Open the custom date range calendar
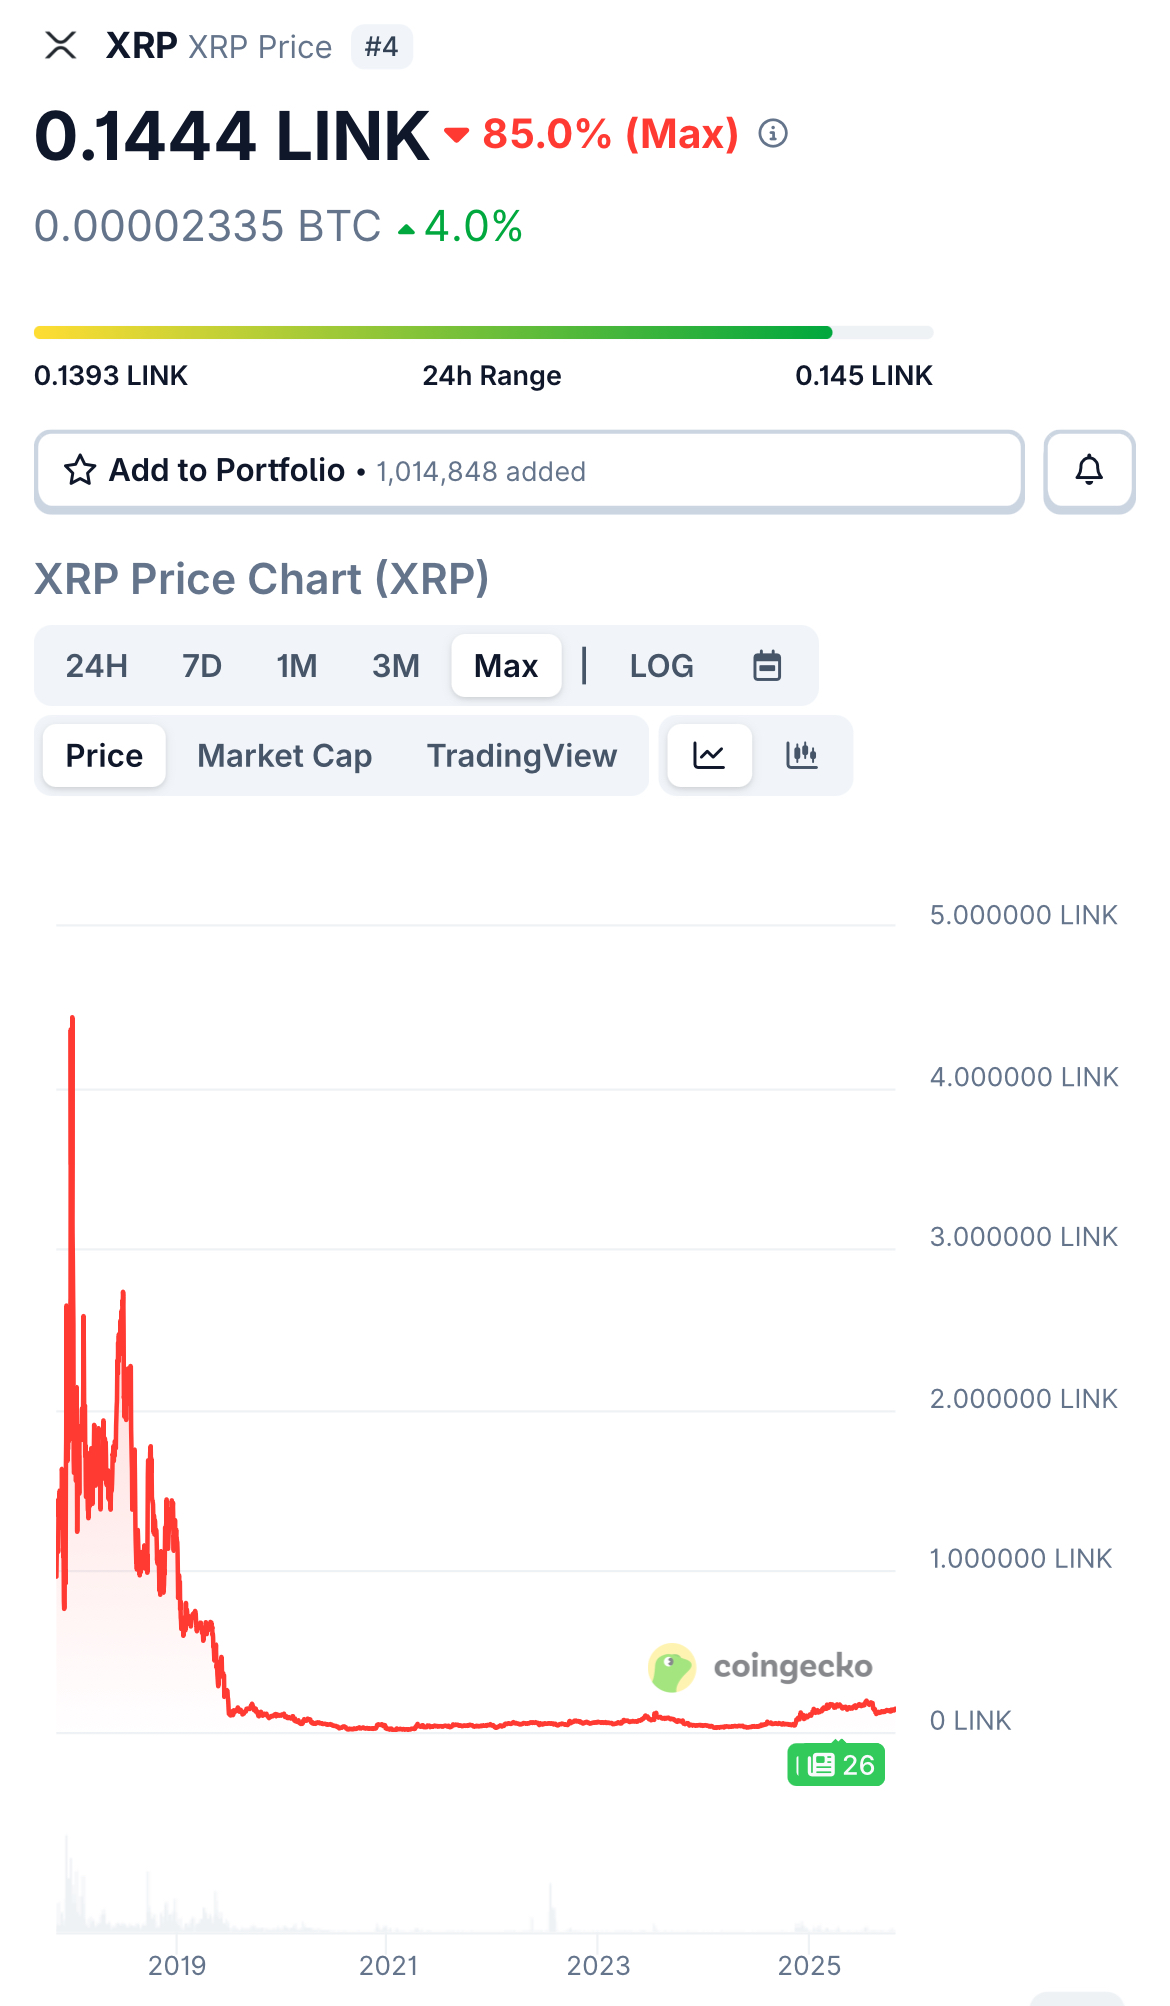Viewport: 1170px width, 2006px height. 767,665
